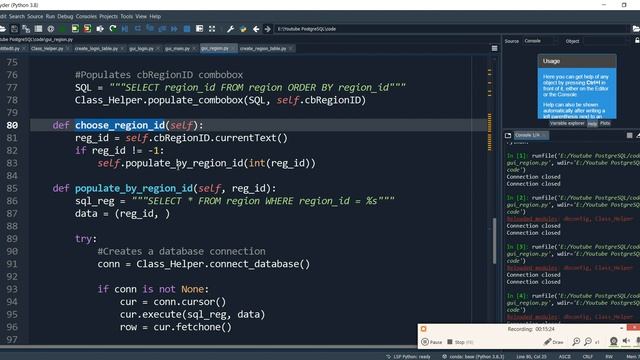Open the Tools menu
The width and height of the screenshot is (640, 360).
click(127, 16)
